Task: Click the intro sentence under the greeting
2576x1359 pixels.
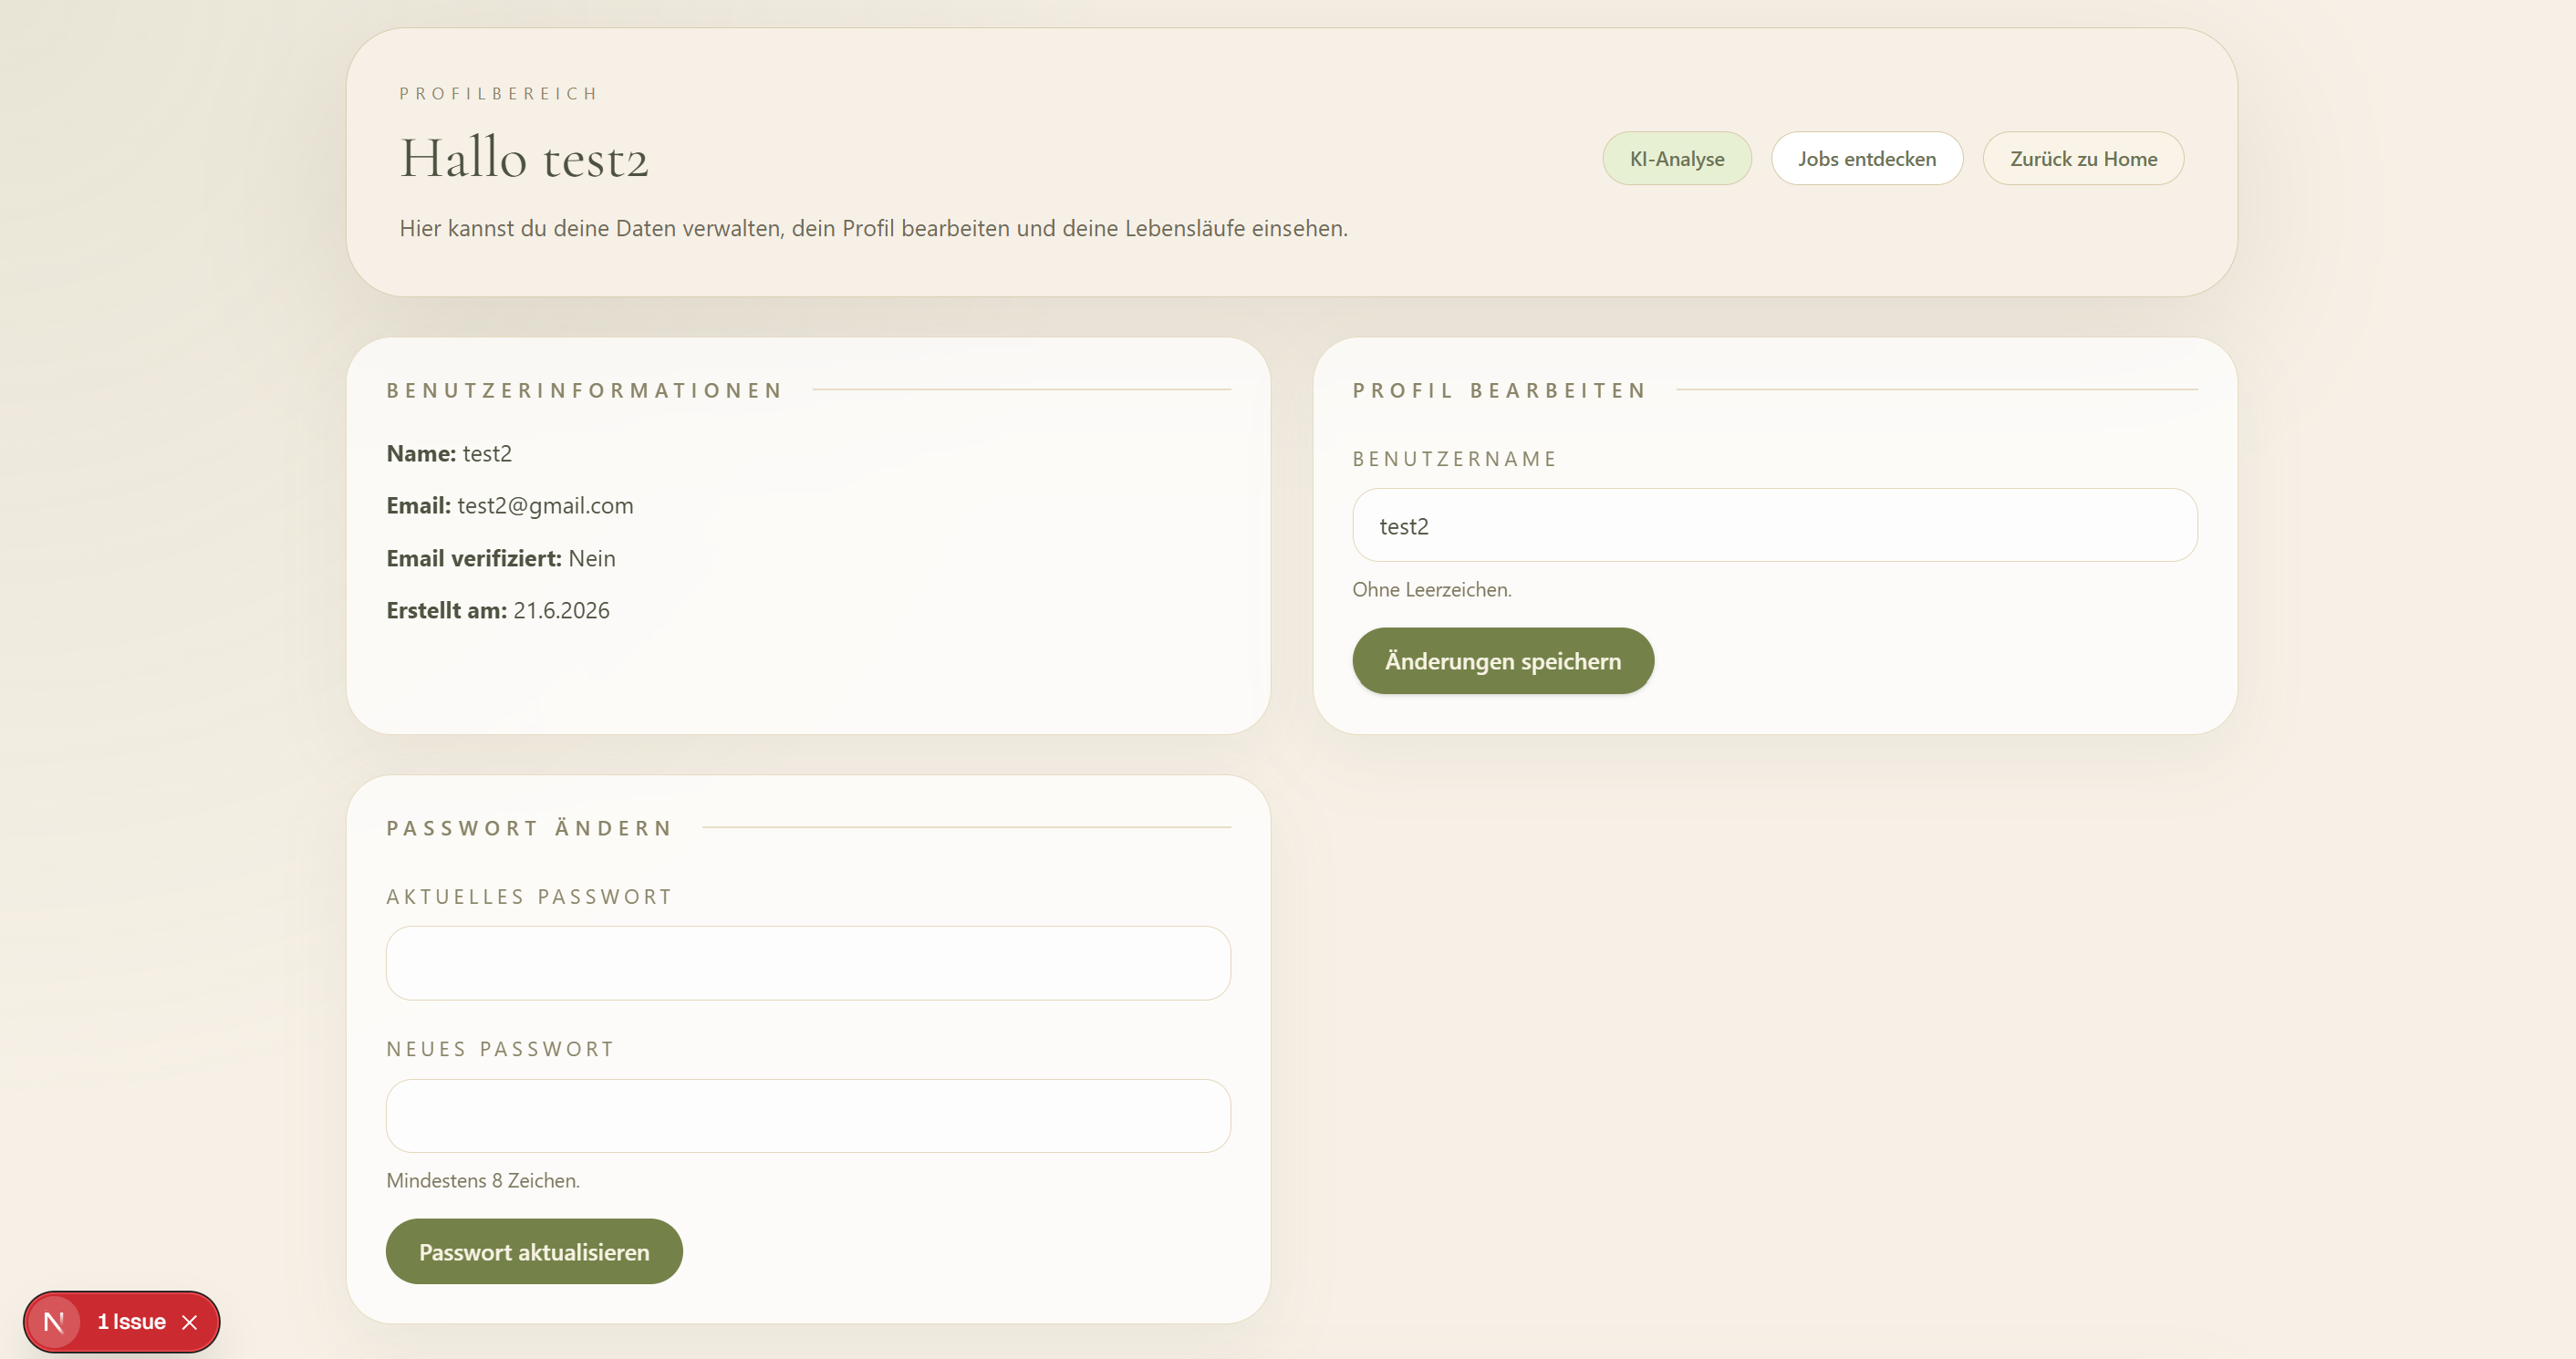Action: 873,228
